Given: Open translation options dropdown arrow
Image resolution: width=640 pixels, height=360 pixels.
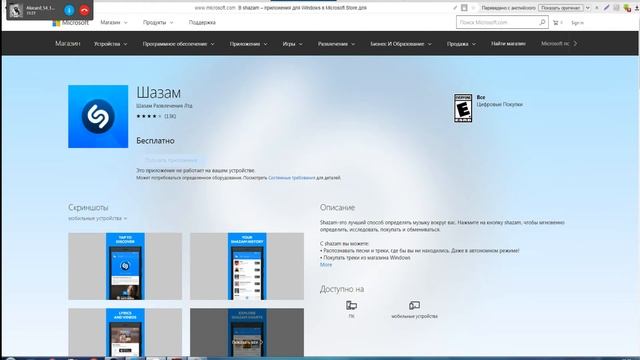Looking at the screenshot, I should [x=588, y=8].
